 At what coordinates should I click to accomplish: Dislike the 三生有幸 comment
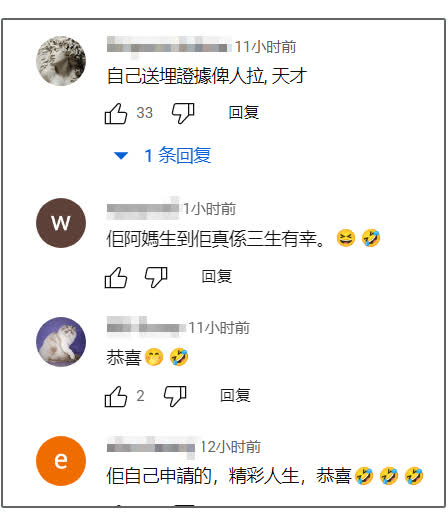coord(156,278)
